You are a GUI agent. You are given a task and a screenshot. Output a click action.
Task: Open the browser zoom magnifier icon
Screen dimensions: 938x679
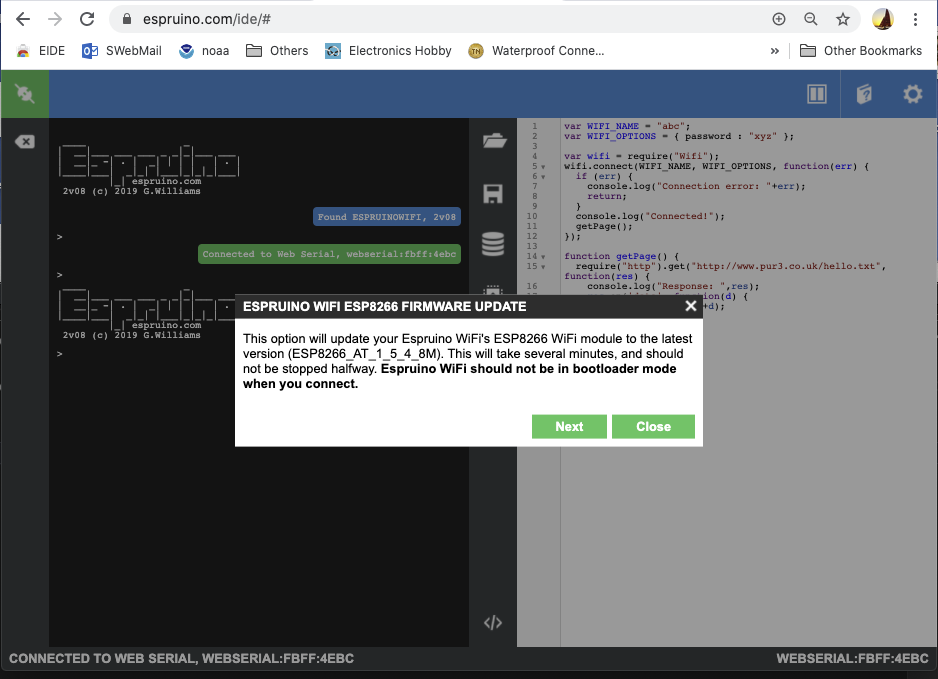coord(811,19)
